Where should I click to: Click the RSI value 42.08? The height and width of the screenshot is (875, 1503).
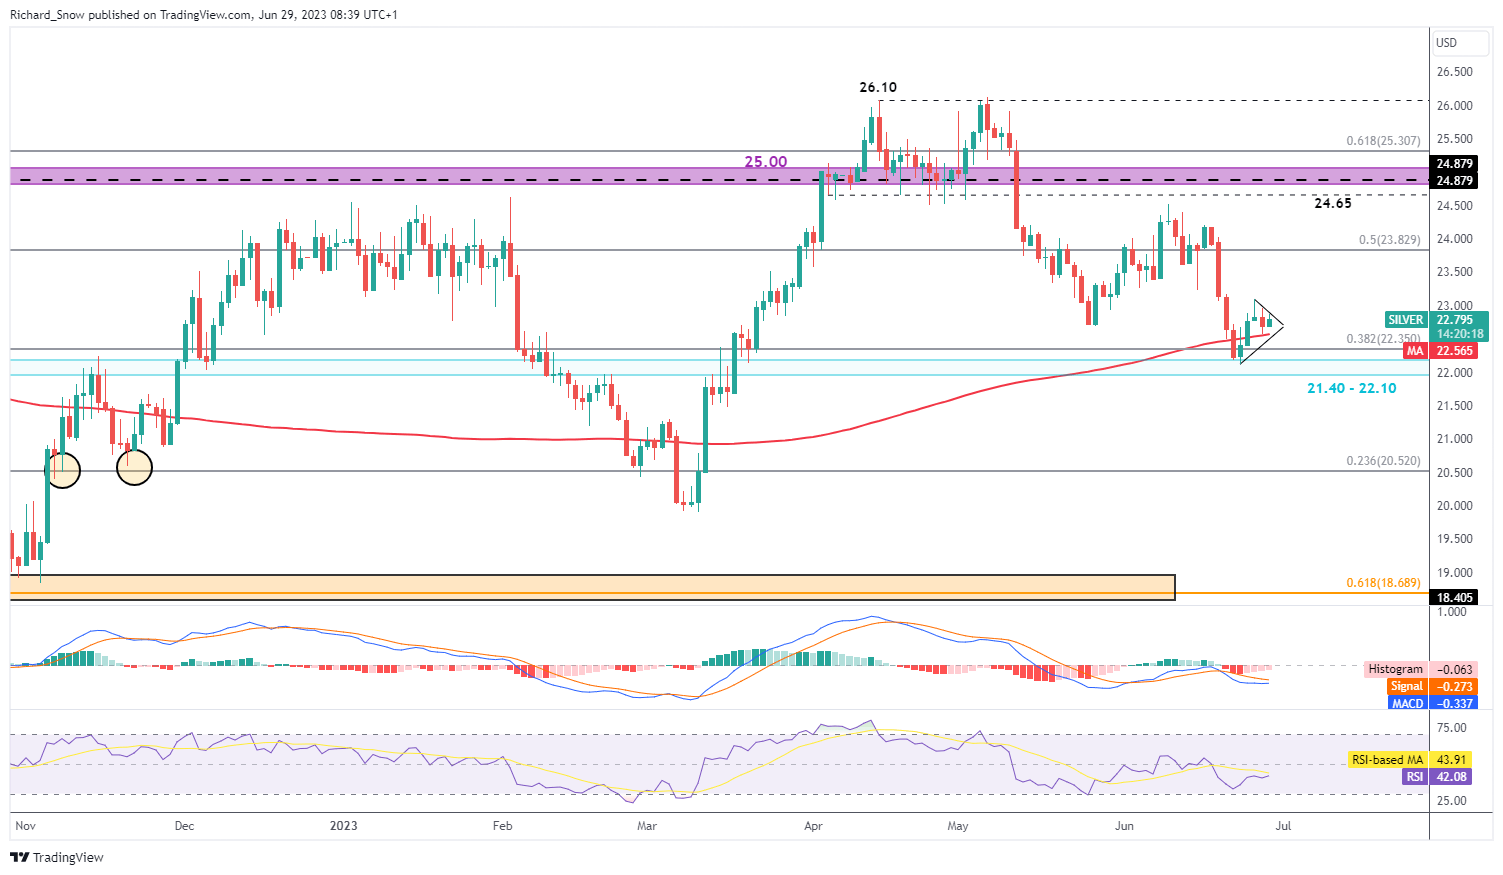[1451, 776]
